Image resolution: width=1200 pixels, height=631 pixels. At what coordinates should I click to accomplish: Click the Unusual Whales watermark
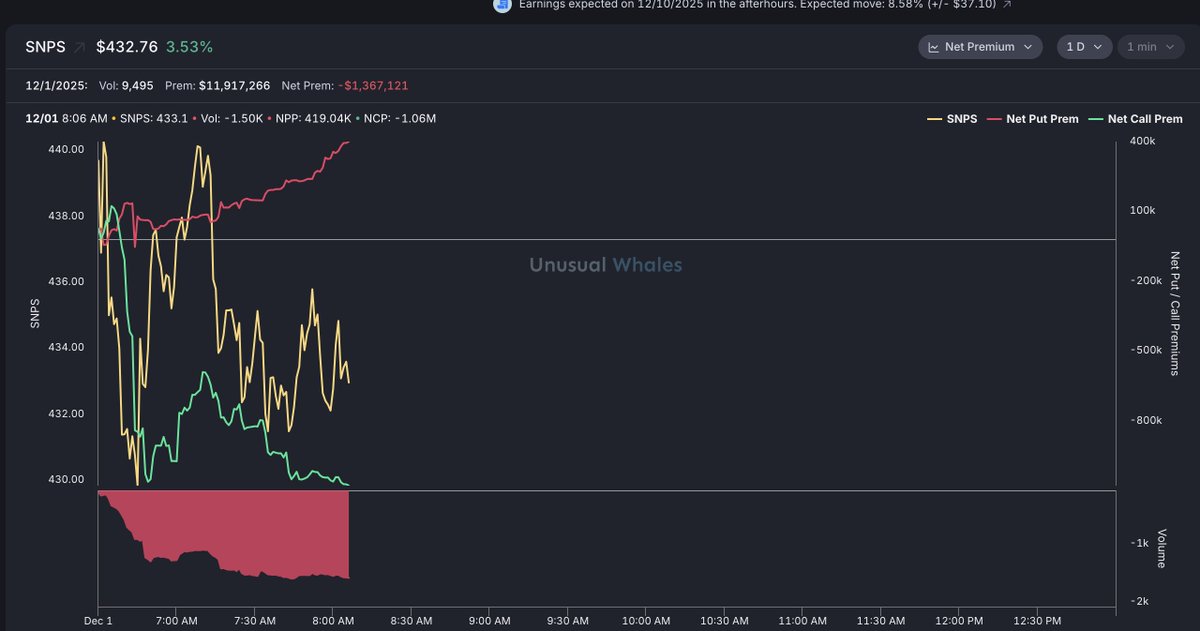(x=605, y=265)
